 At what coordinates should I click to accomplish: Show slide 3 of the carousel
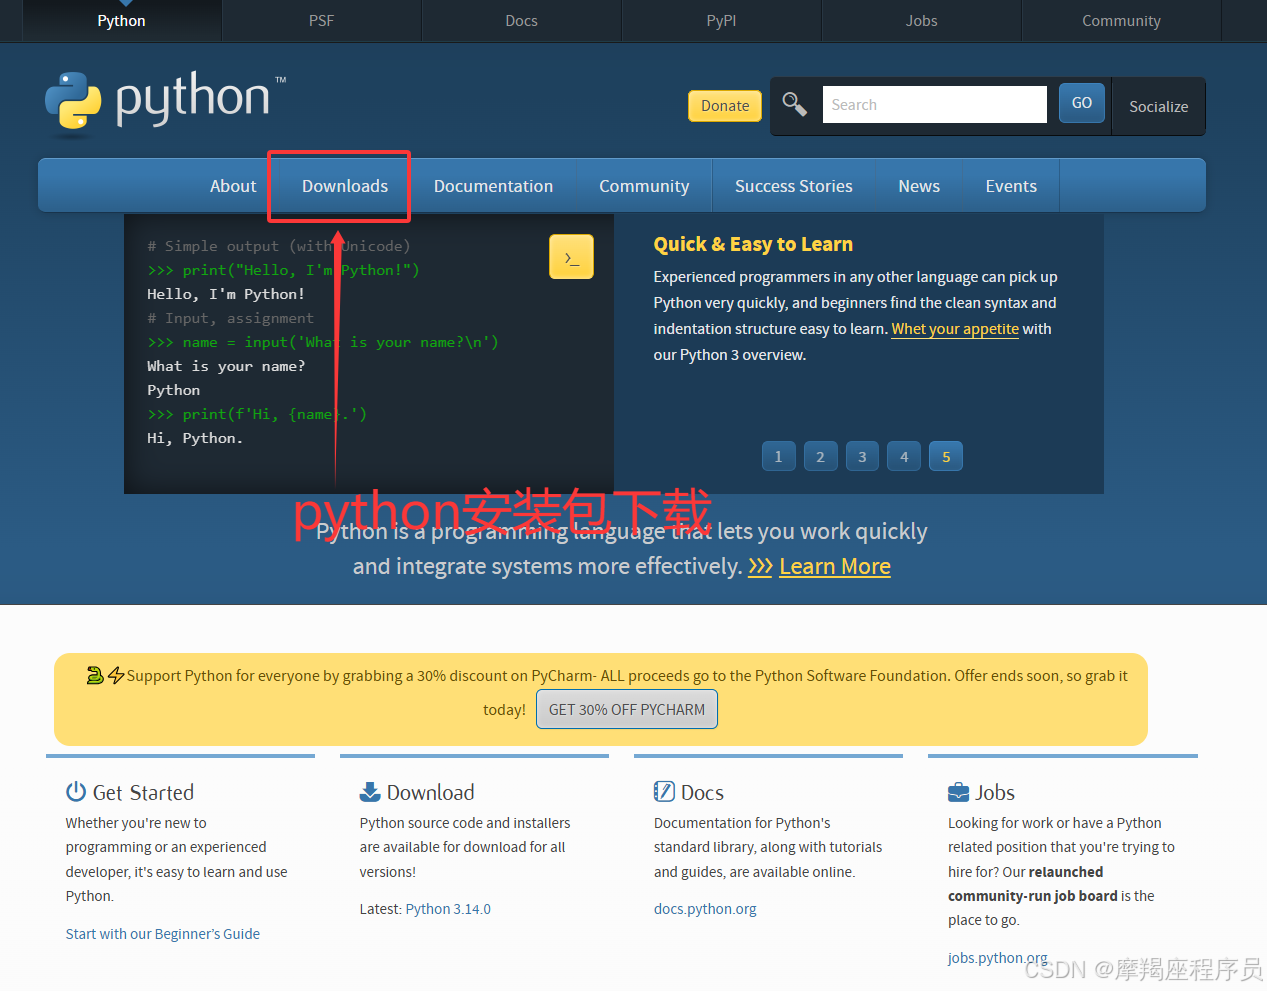[x=862, y=457]
